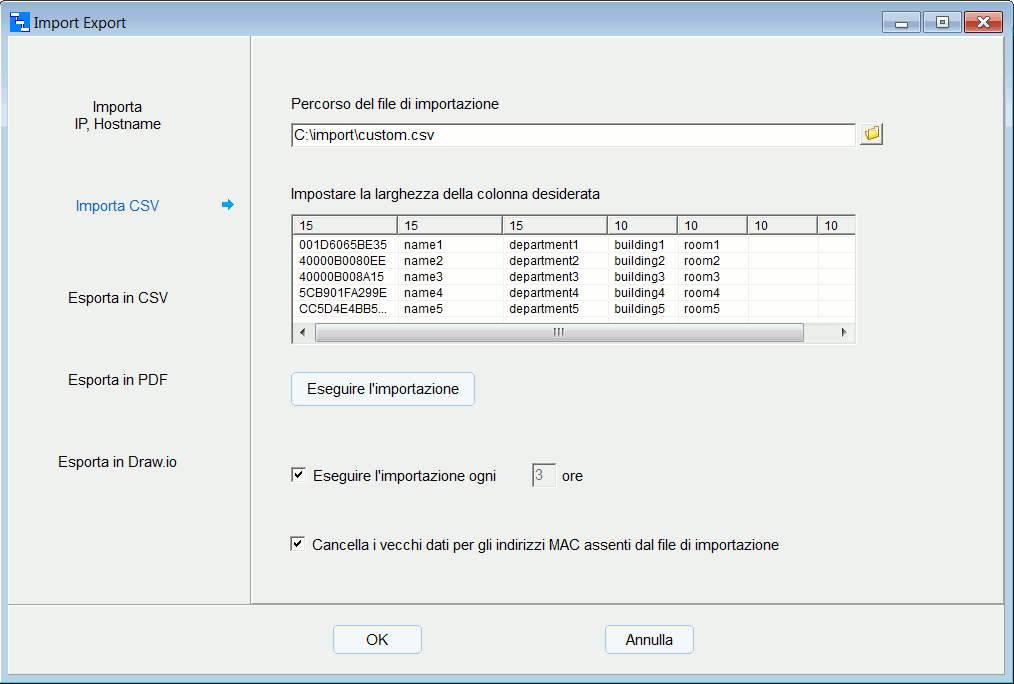Toggle the 'Eseguire l'importazione ogni' checkbox
This screenshot has height=684, width=1014.
(298, 475)
